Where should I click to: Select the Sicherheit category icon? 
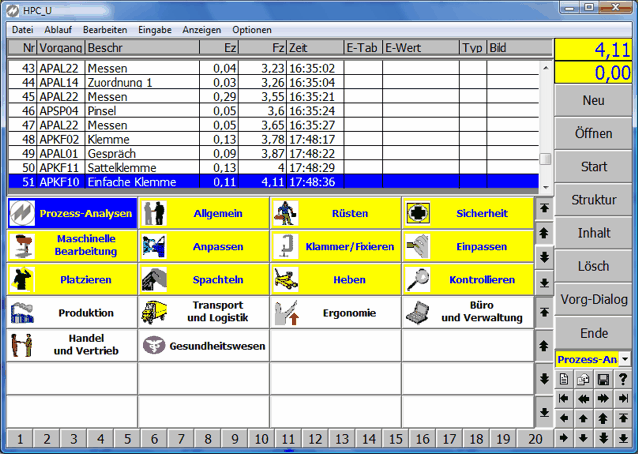tap(418, 213)
